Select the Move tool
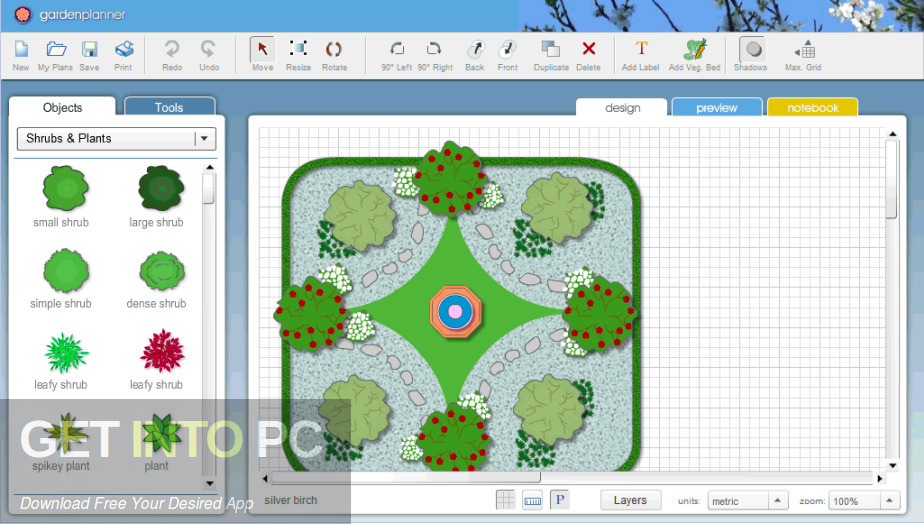Image resolution: width=924 pixels, height=524 pixels. click(262, 50)
